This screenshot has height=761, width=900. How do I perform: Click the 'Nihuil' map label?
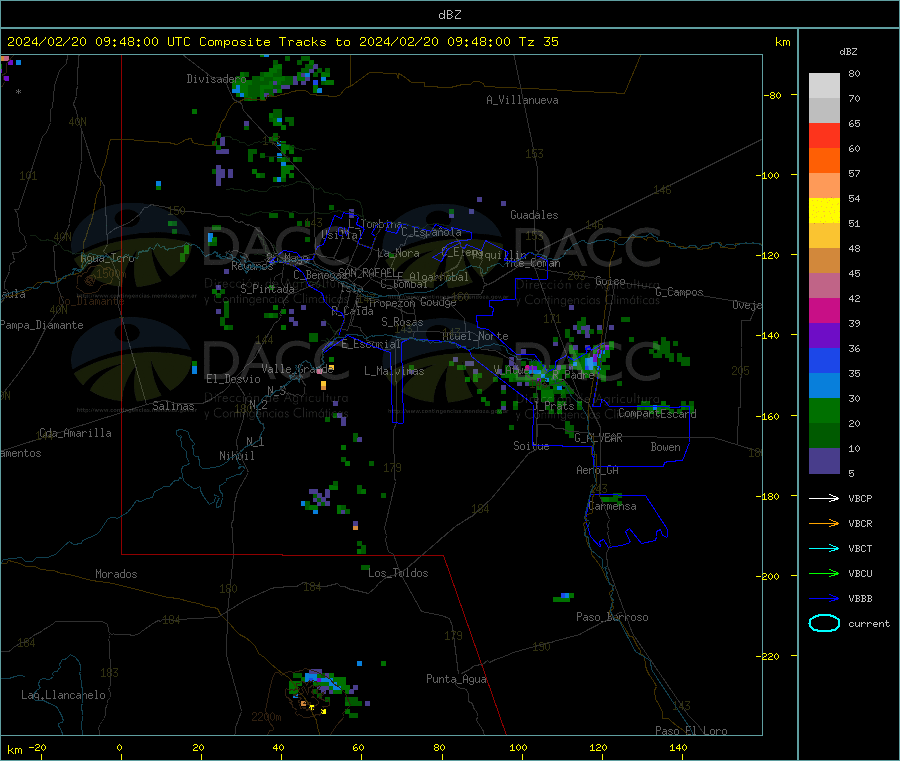[236, 456]
